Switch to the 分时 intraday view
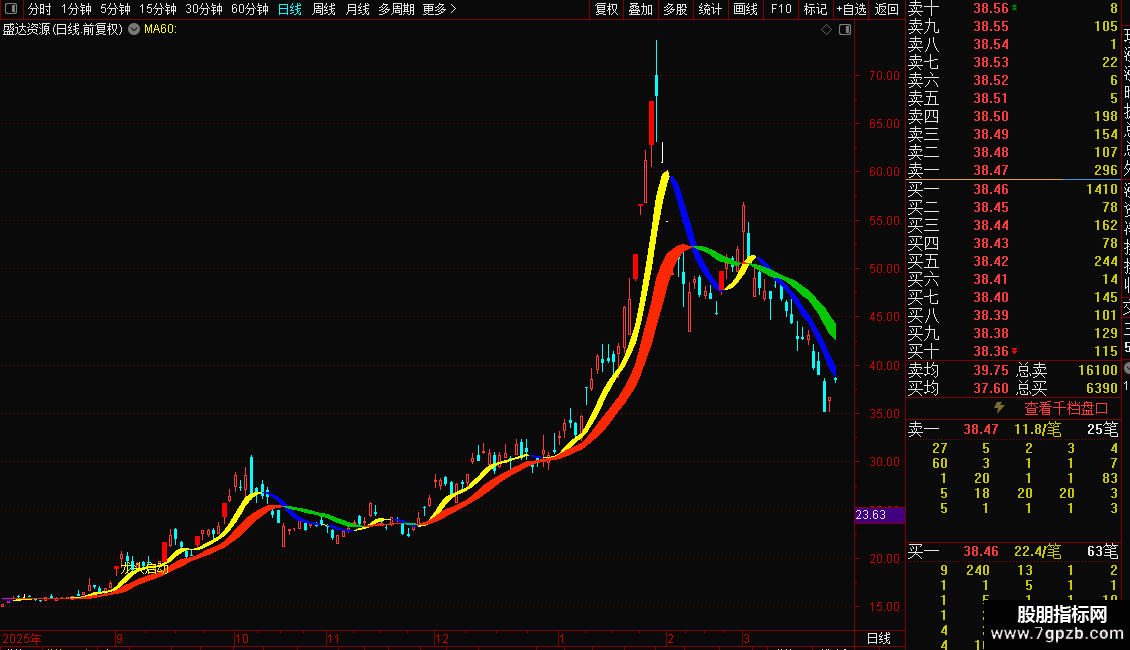This screenshot has width=1130, height=650. pos(40,9)
